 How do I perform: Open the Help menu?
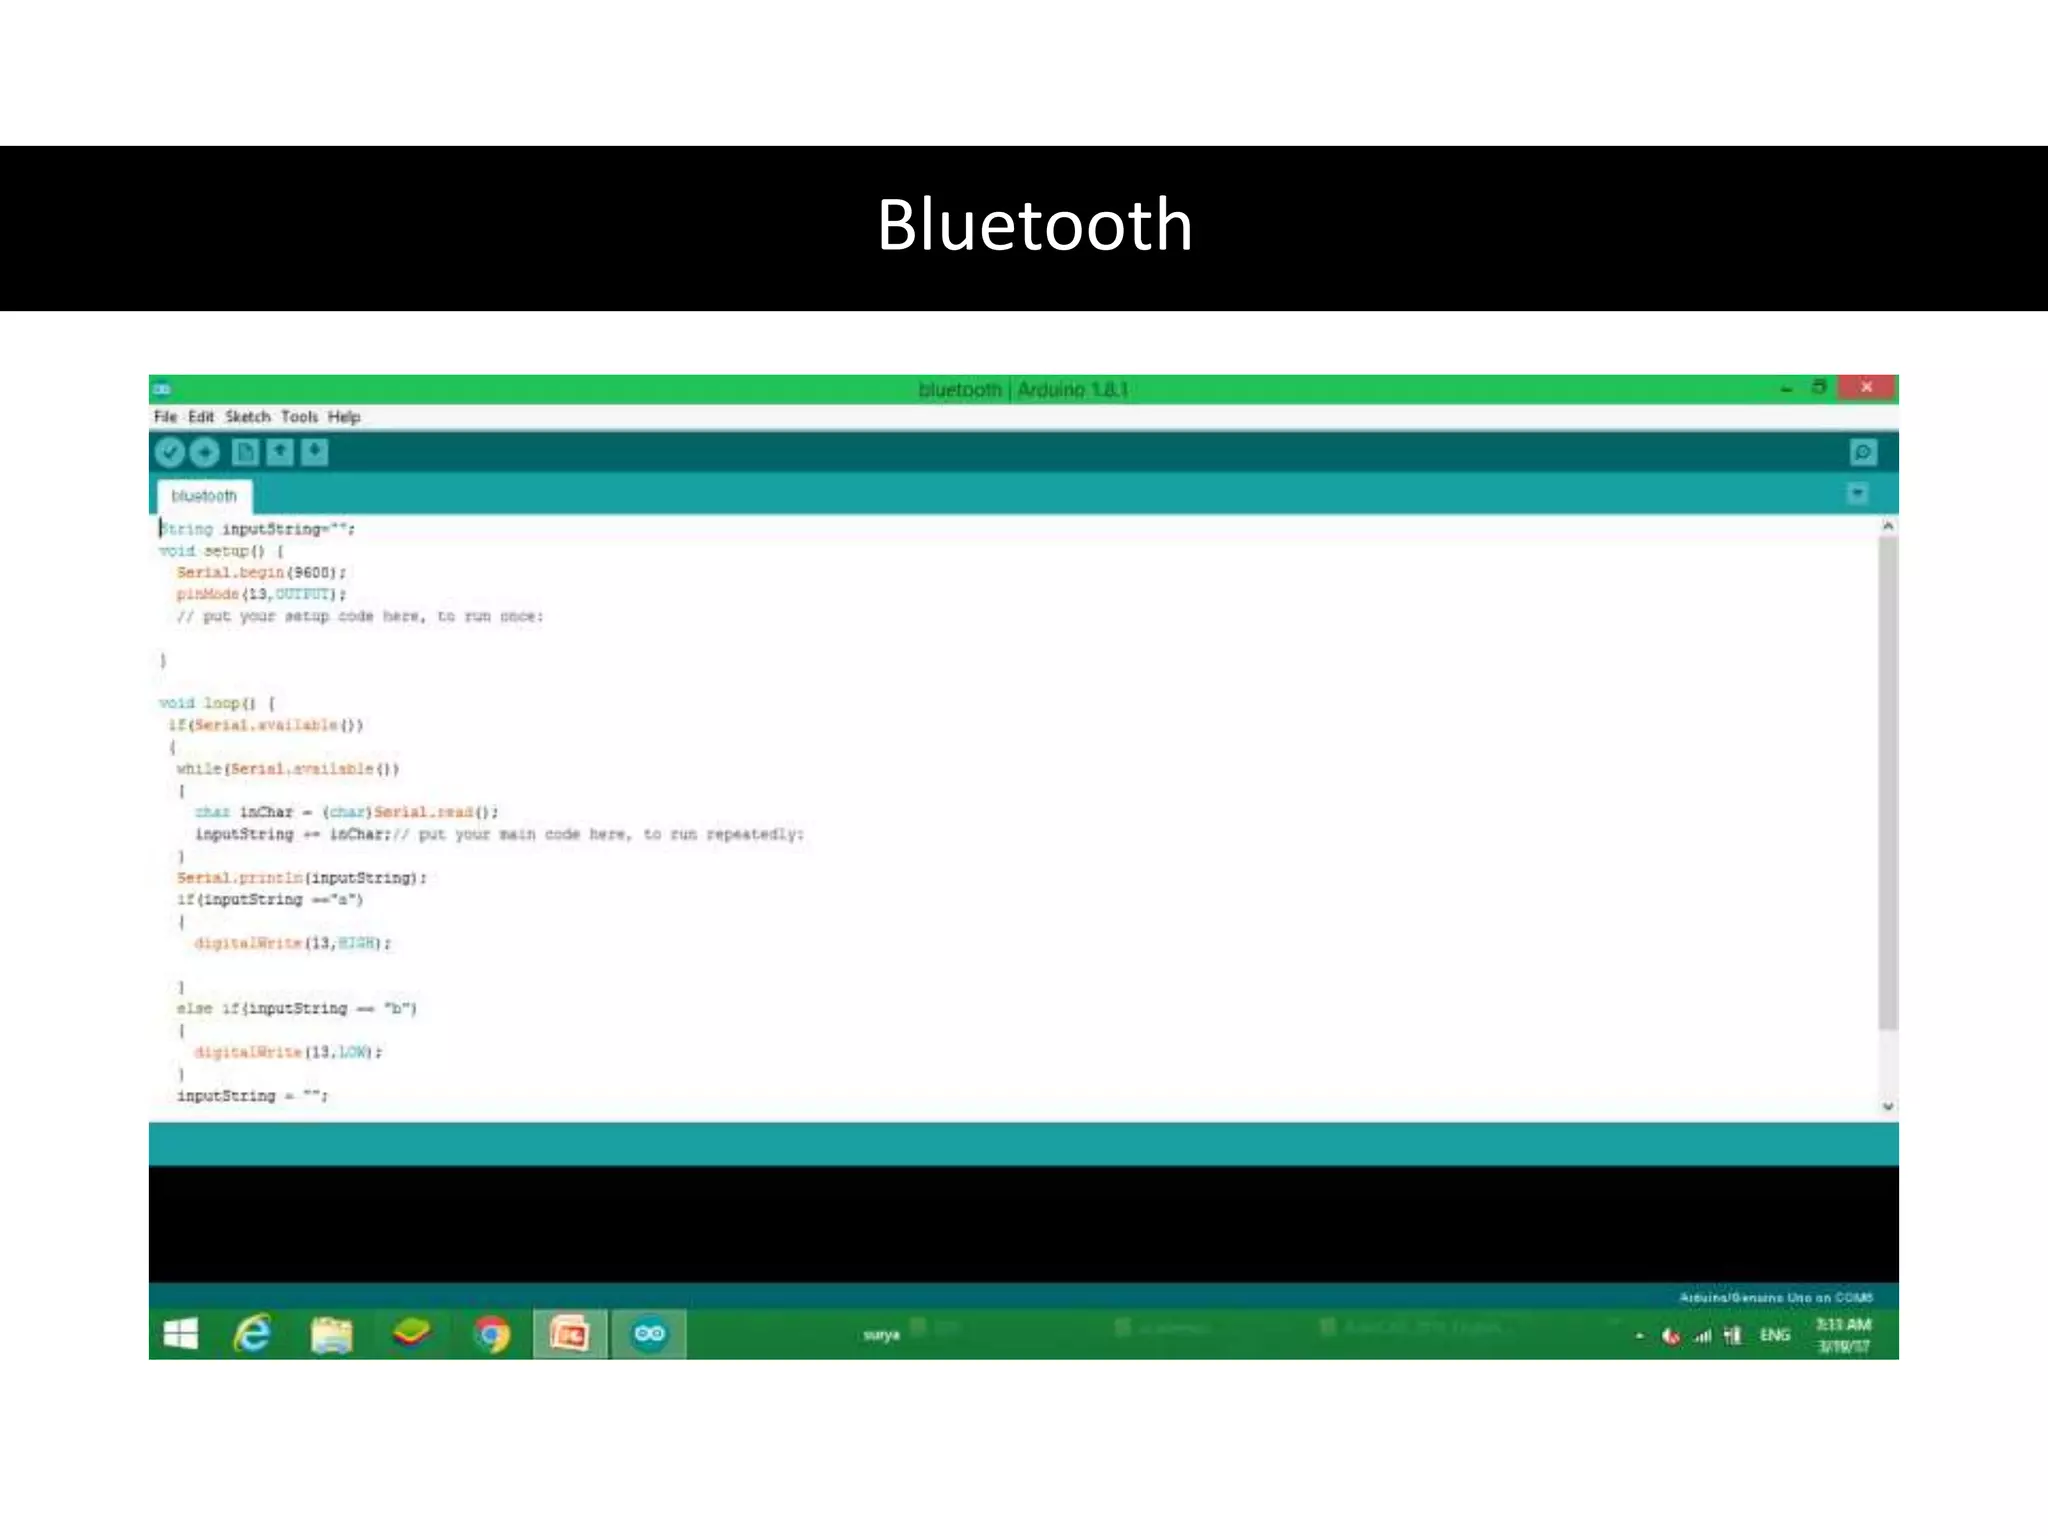tap(344, 417)
